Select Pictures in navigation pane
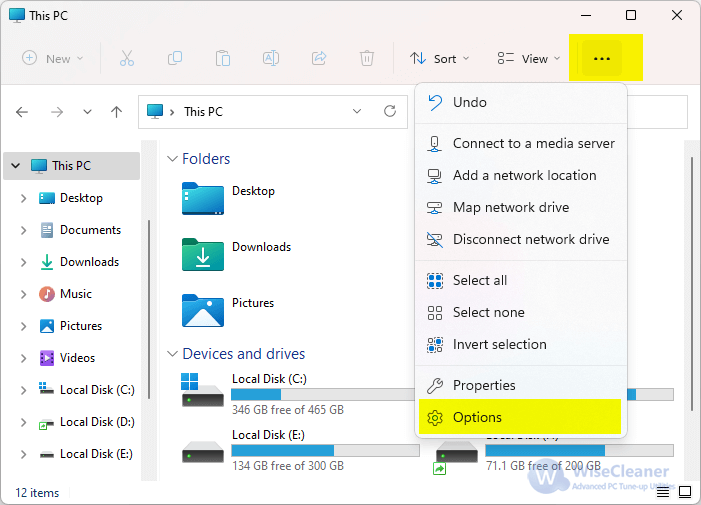 coord(81,326)
